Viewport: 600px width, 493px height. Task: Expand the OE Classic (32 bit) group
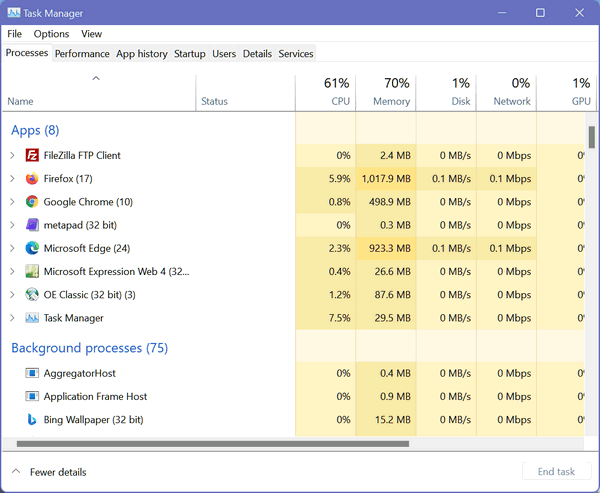12,295
